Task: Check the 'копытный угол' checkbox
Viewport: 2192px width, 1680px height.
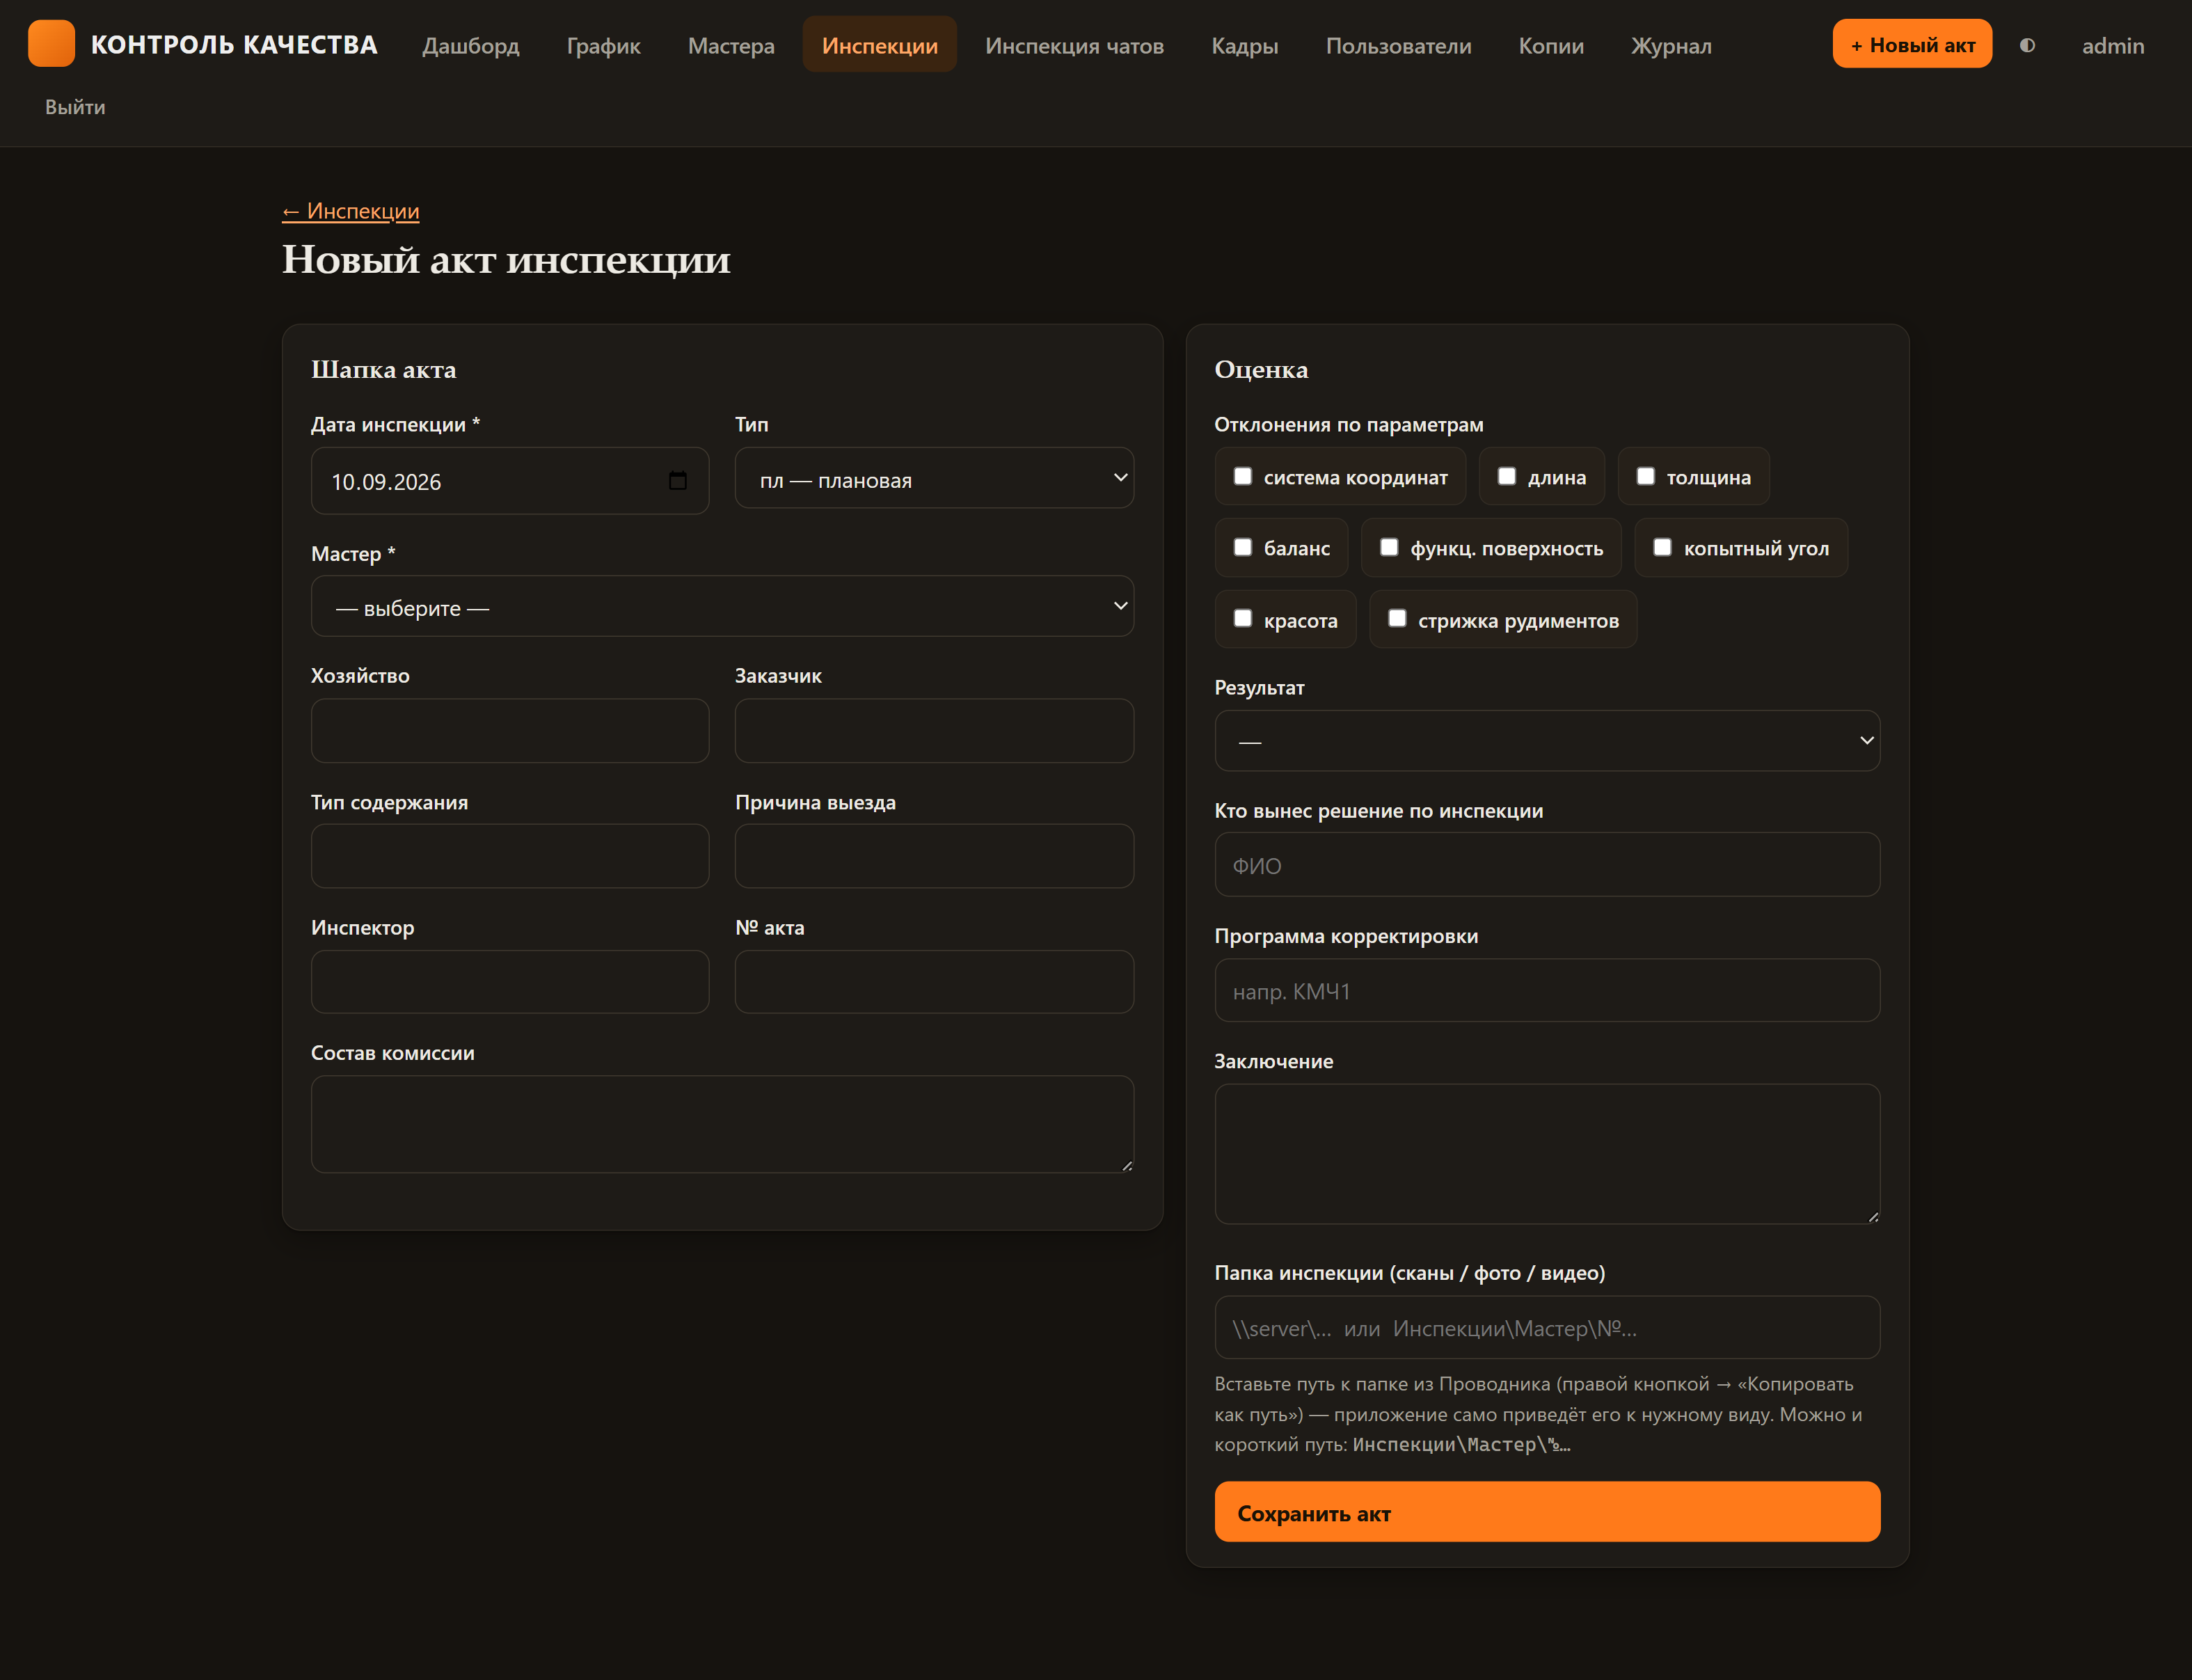Action: [1663, 547]
